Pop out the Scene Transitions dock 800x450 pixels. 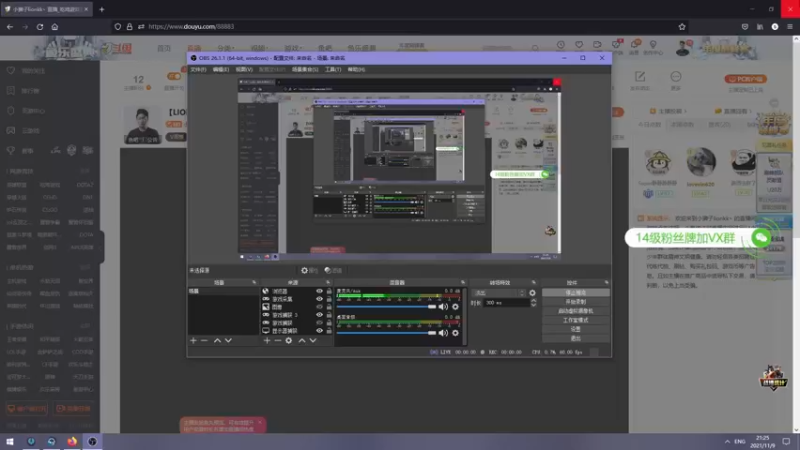pos(534,282)
